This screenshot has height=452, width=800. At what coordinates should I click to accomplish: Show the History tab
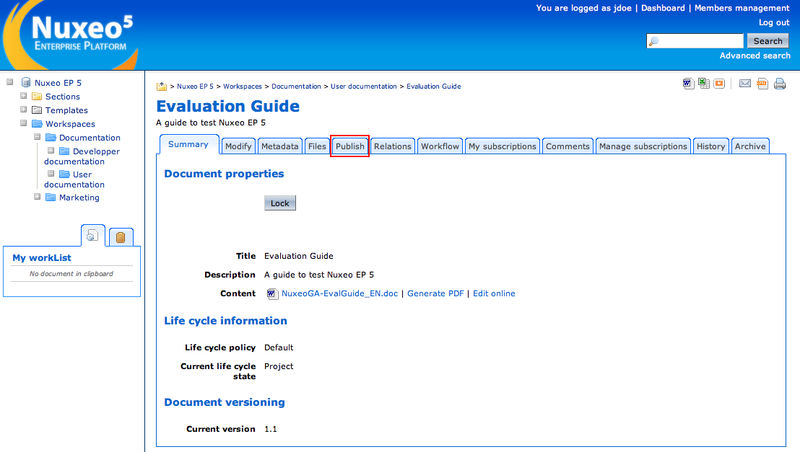(x=711, y=146)
